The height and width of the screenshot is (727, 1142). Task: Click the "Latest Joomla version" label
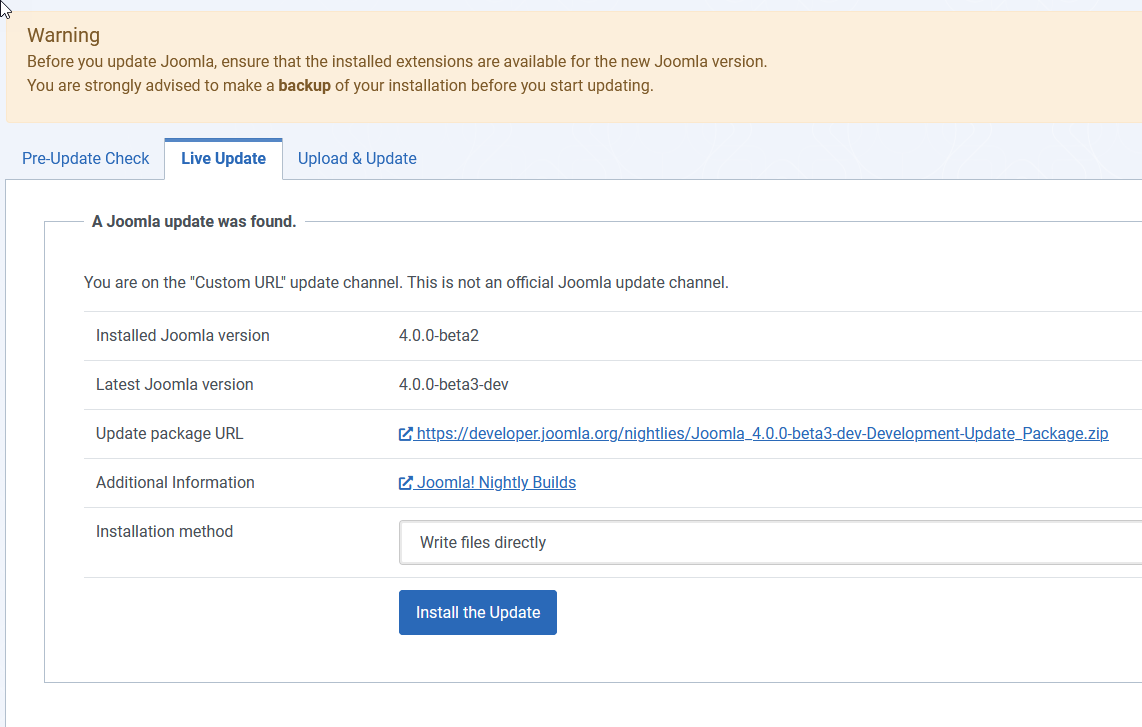click(x=175, y=385)
